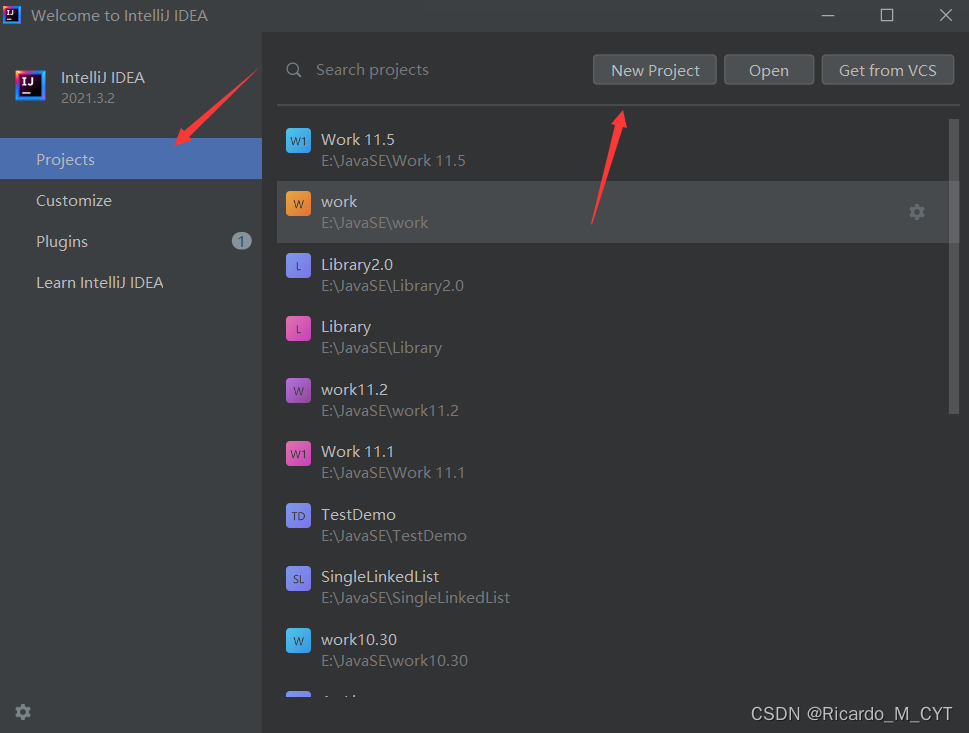
Task: Click the work10.30 project icon
Action: (x=298, y=640)
